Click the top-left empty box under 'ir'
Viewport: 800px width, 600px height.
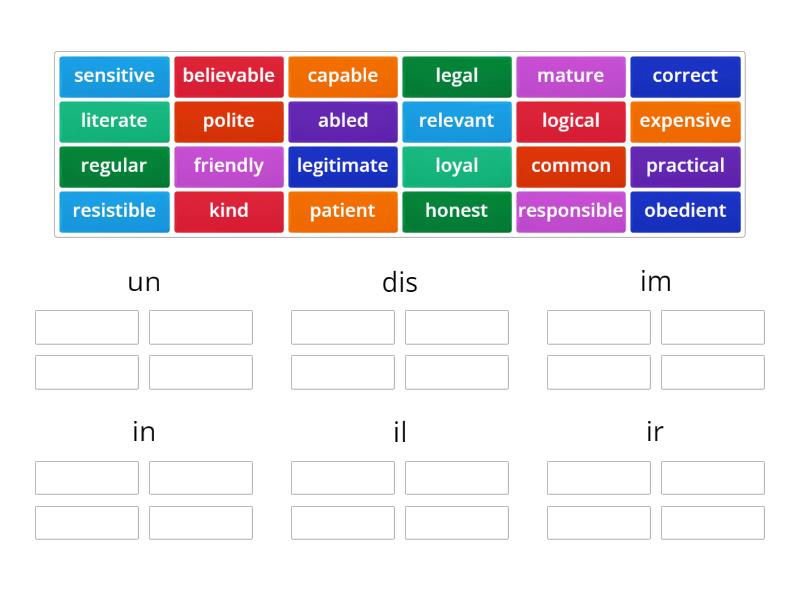[x=599, y=477]
